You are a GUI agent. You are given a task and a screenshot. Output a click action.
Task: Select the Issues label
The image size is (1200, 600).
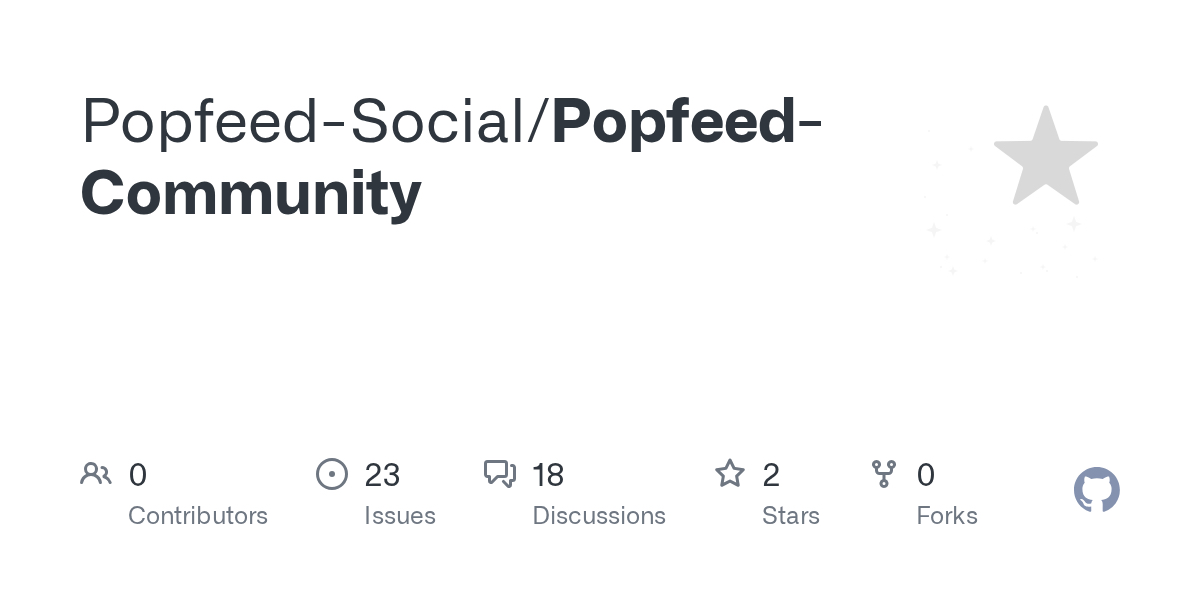(400, 516)
